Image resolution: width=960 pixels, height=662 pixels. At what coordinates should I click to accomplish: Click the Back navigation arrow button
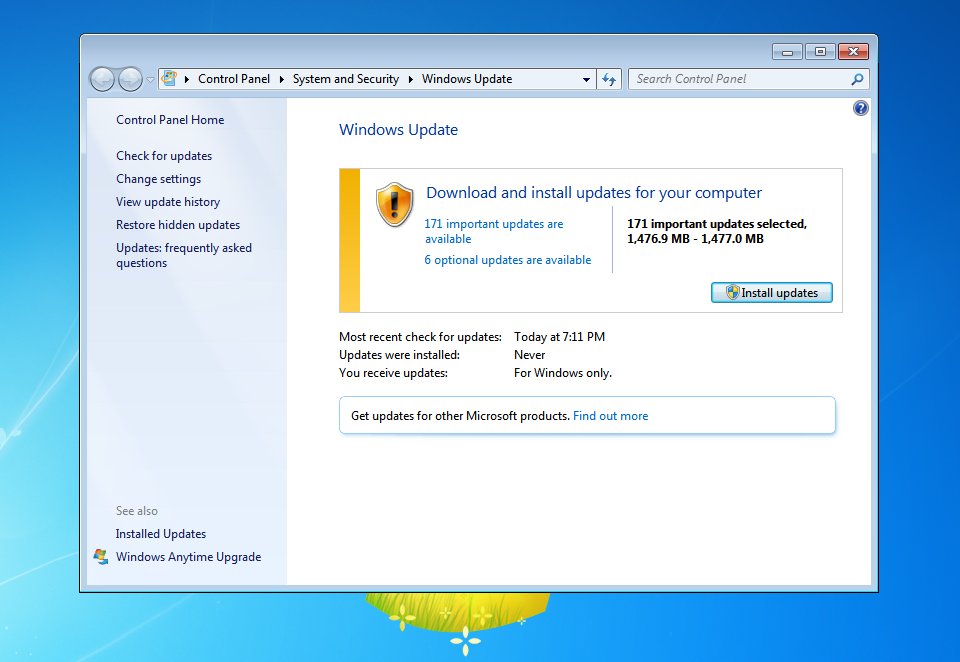[x=102, y=79]
